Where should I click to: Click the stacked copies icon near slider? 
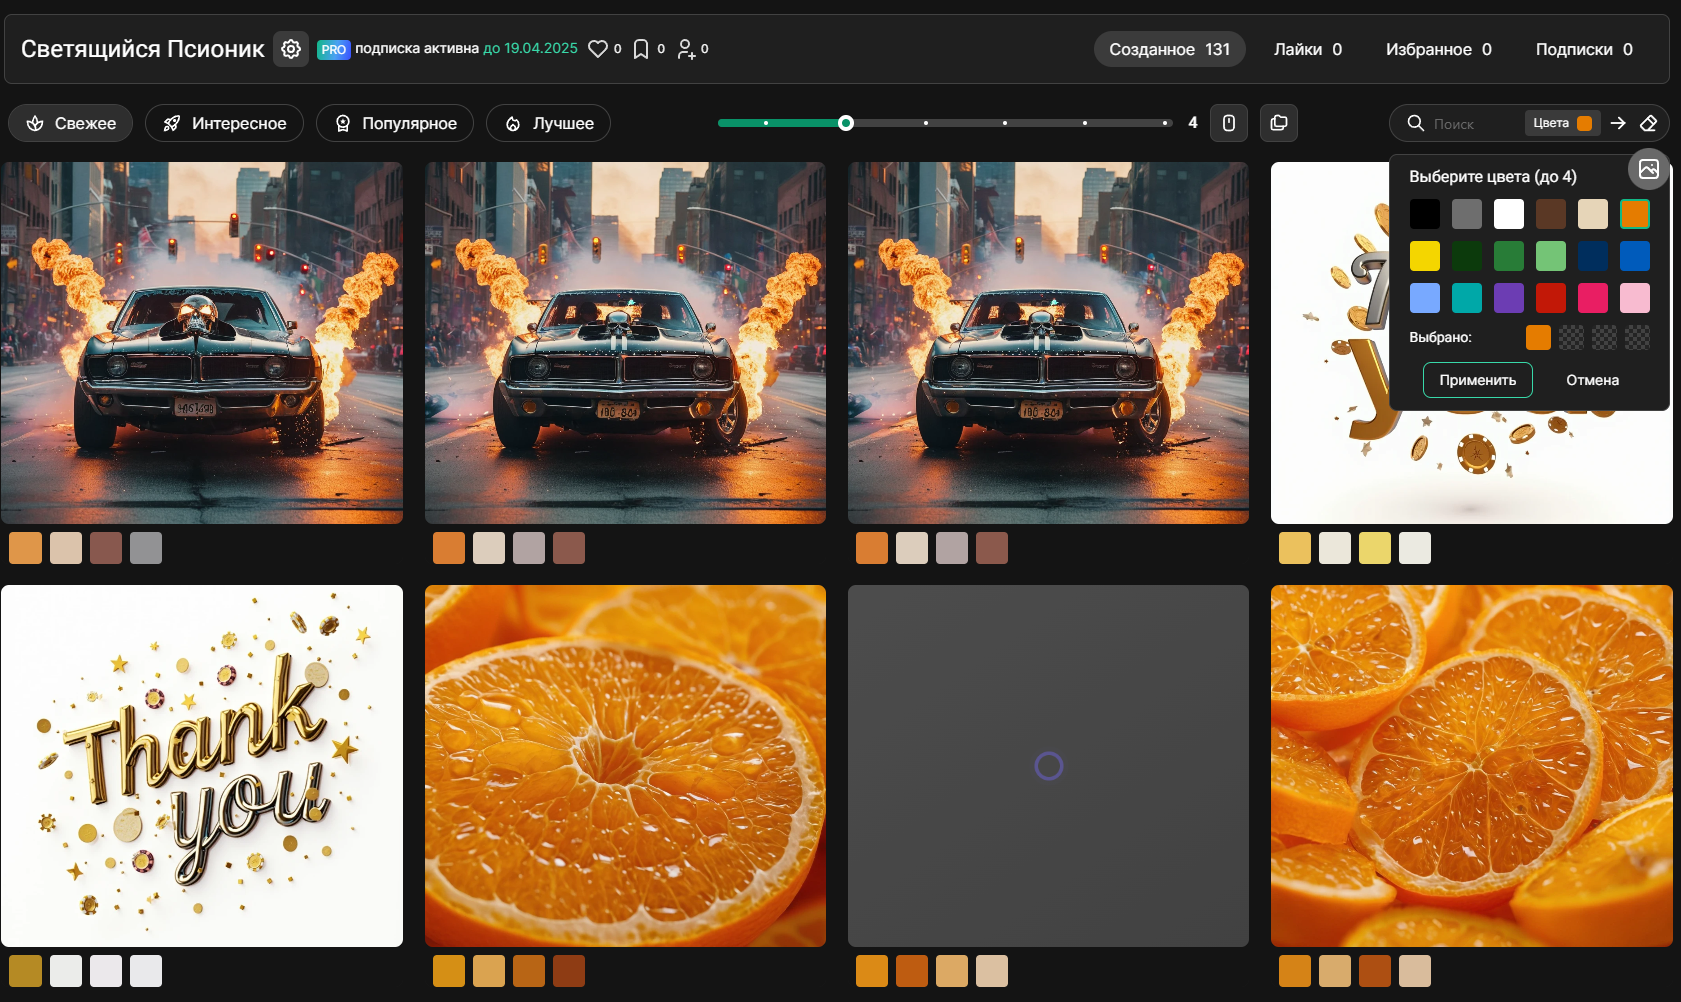pos(1279,123)
